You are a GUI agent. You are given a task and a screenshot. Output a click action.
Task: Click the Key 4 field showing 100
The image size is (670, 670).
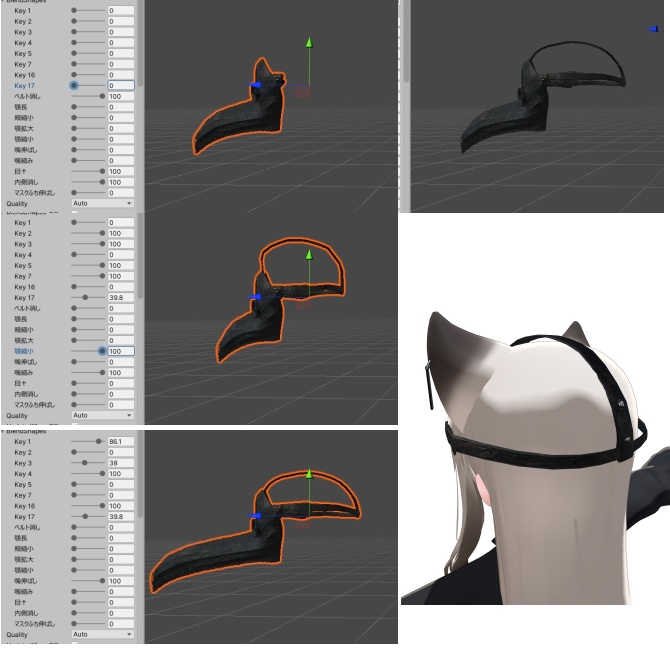121,473
